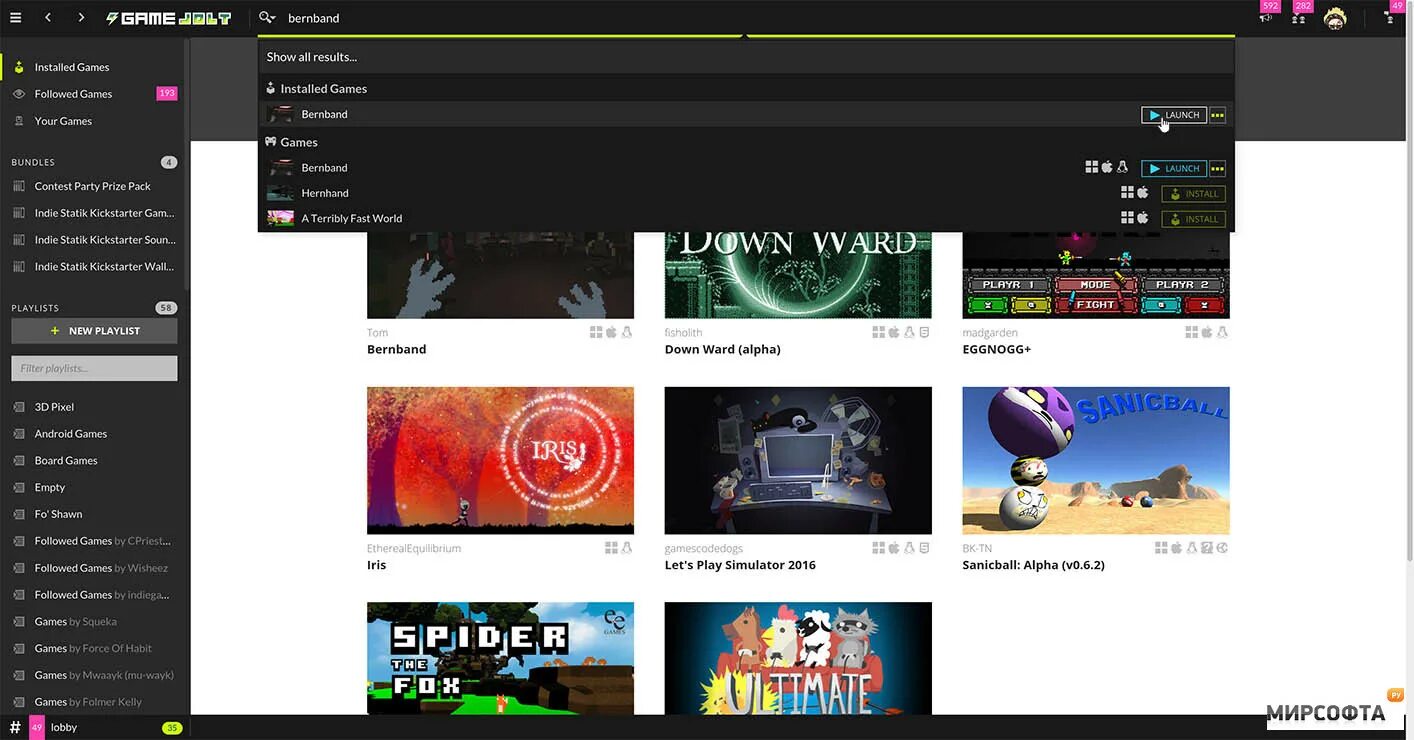Open Sanicball Alpha thumbnail

1096,461
